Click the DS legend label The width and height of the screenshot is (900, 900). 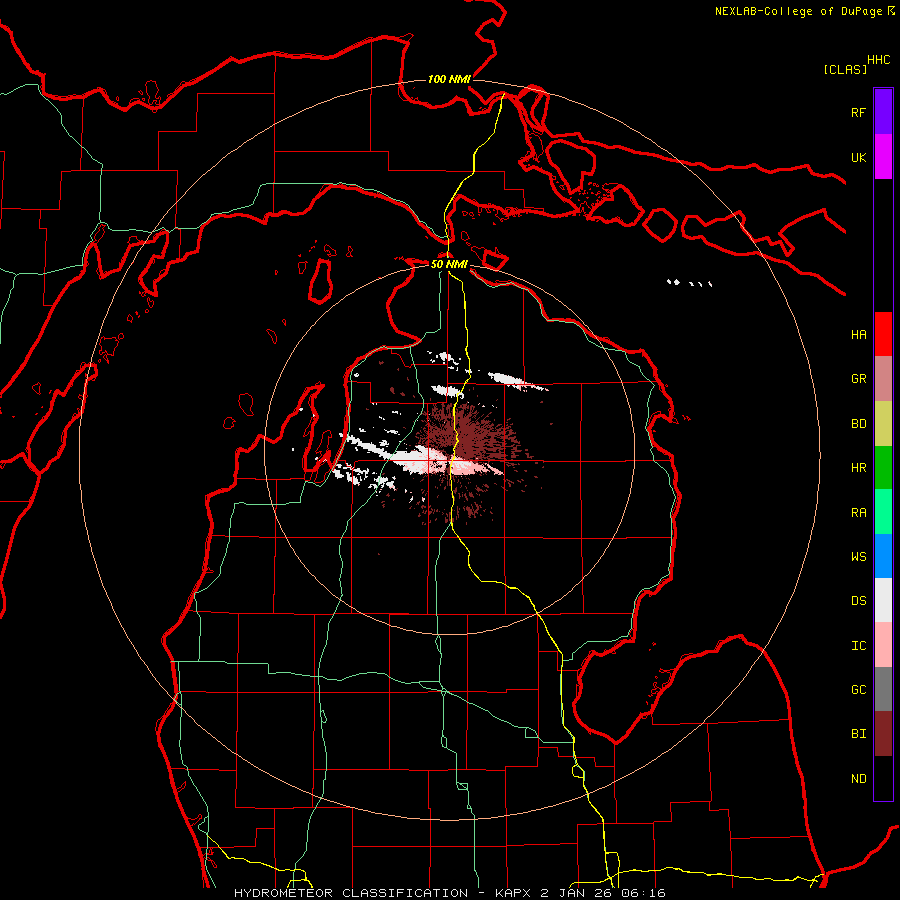(x=859, y=601)
